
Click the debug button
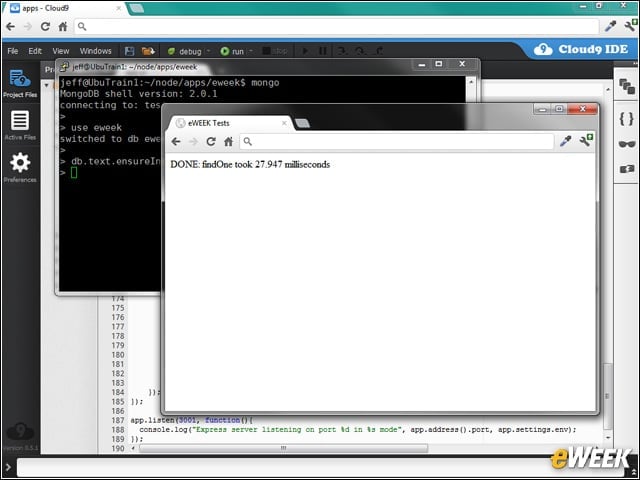(184, 51)
